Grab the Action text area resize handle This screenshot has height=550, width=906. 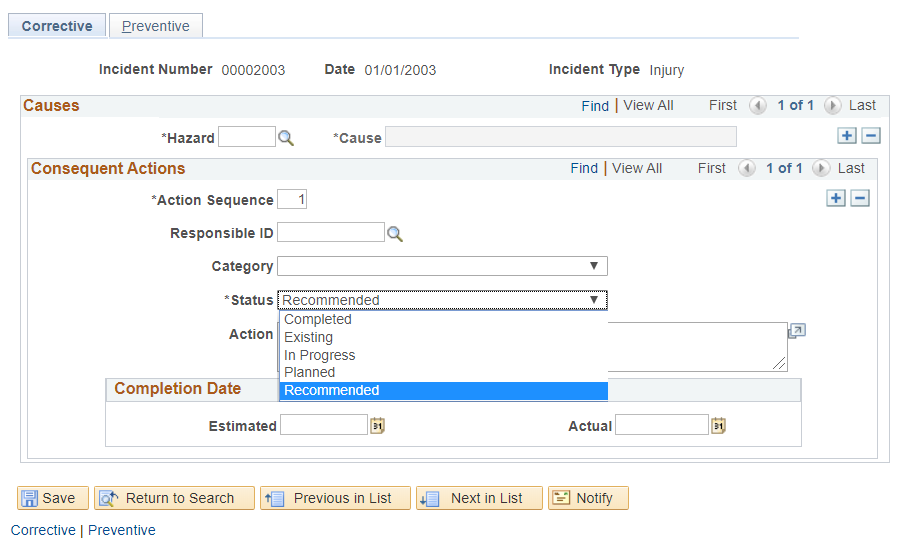tap(779, 363)
